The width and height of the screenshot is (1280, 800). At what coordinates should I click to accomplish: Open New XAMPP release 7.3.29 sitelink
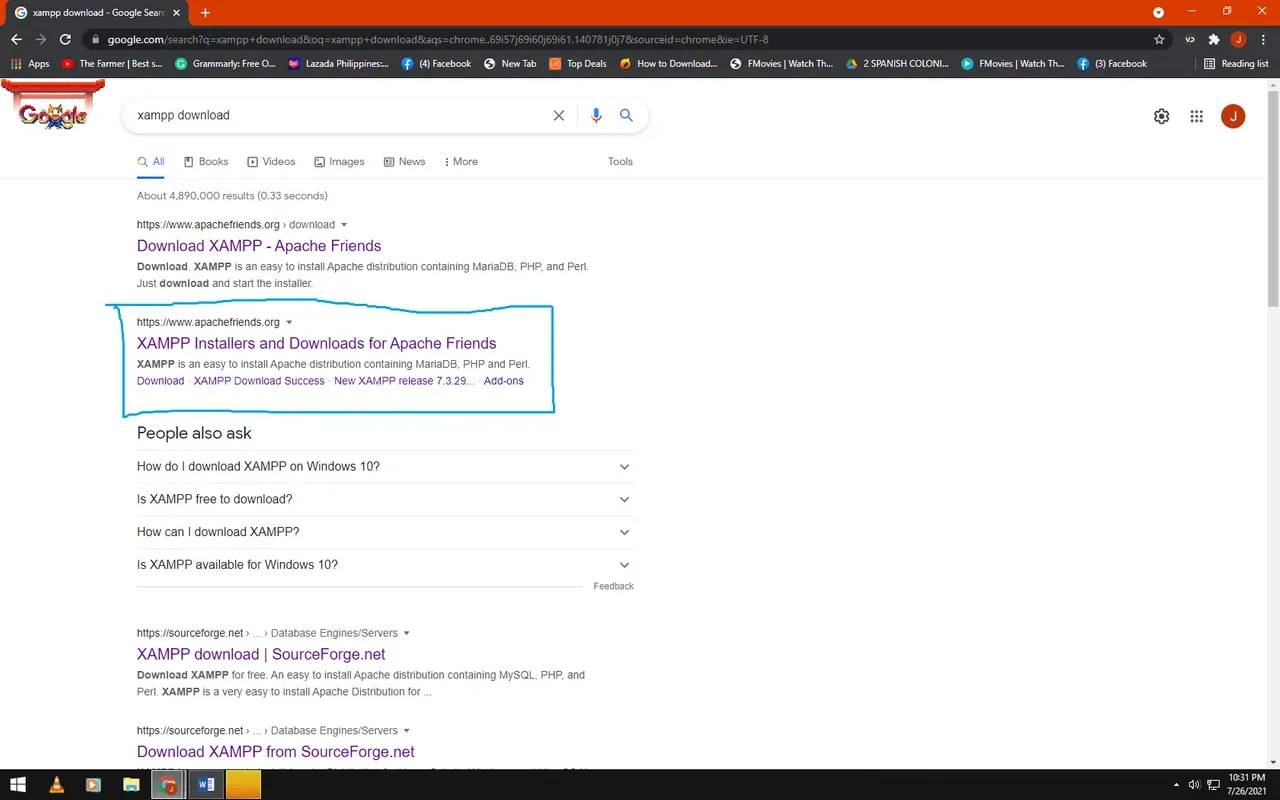404,381
